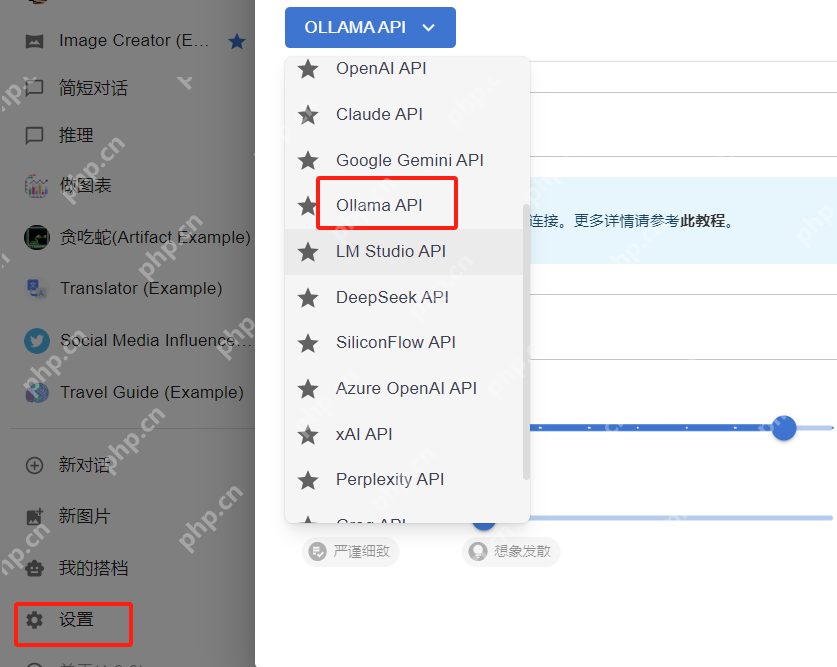This screenshot has height=667, width=837.
Task: Select the 推理 assistant chat icon
Action: (33, 135)
